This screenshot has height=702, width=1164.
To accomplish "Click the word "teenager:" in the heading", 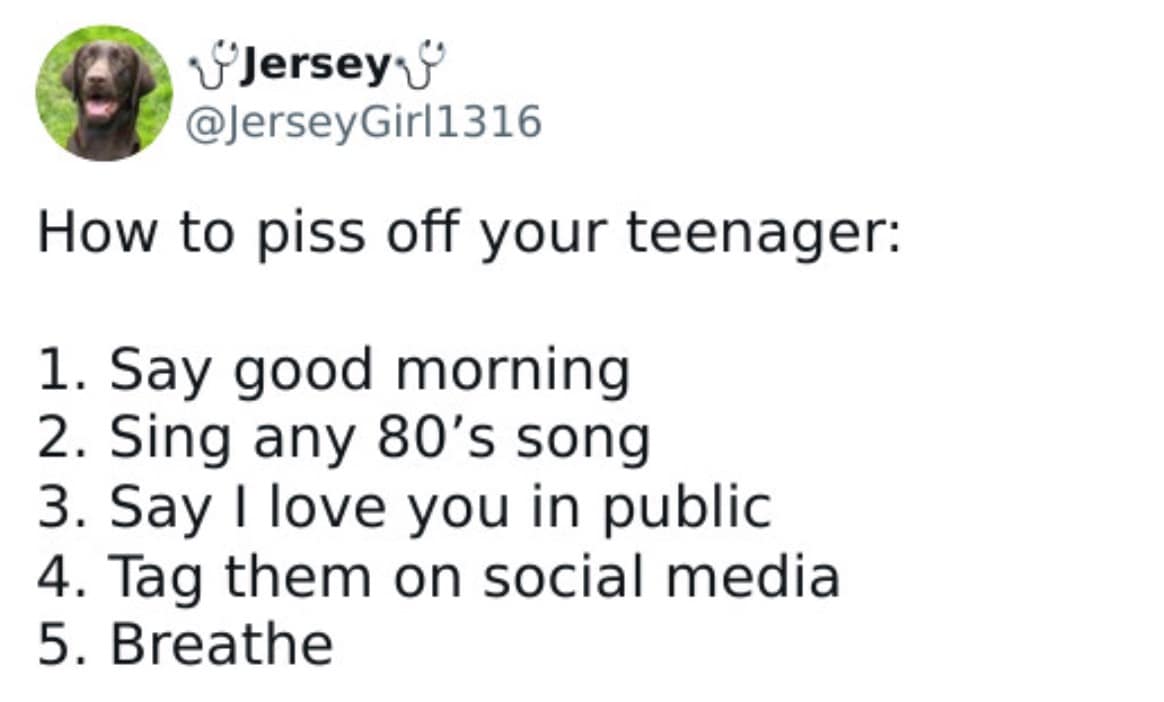I will coord(763,234).
